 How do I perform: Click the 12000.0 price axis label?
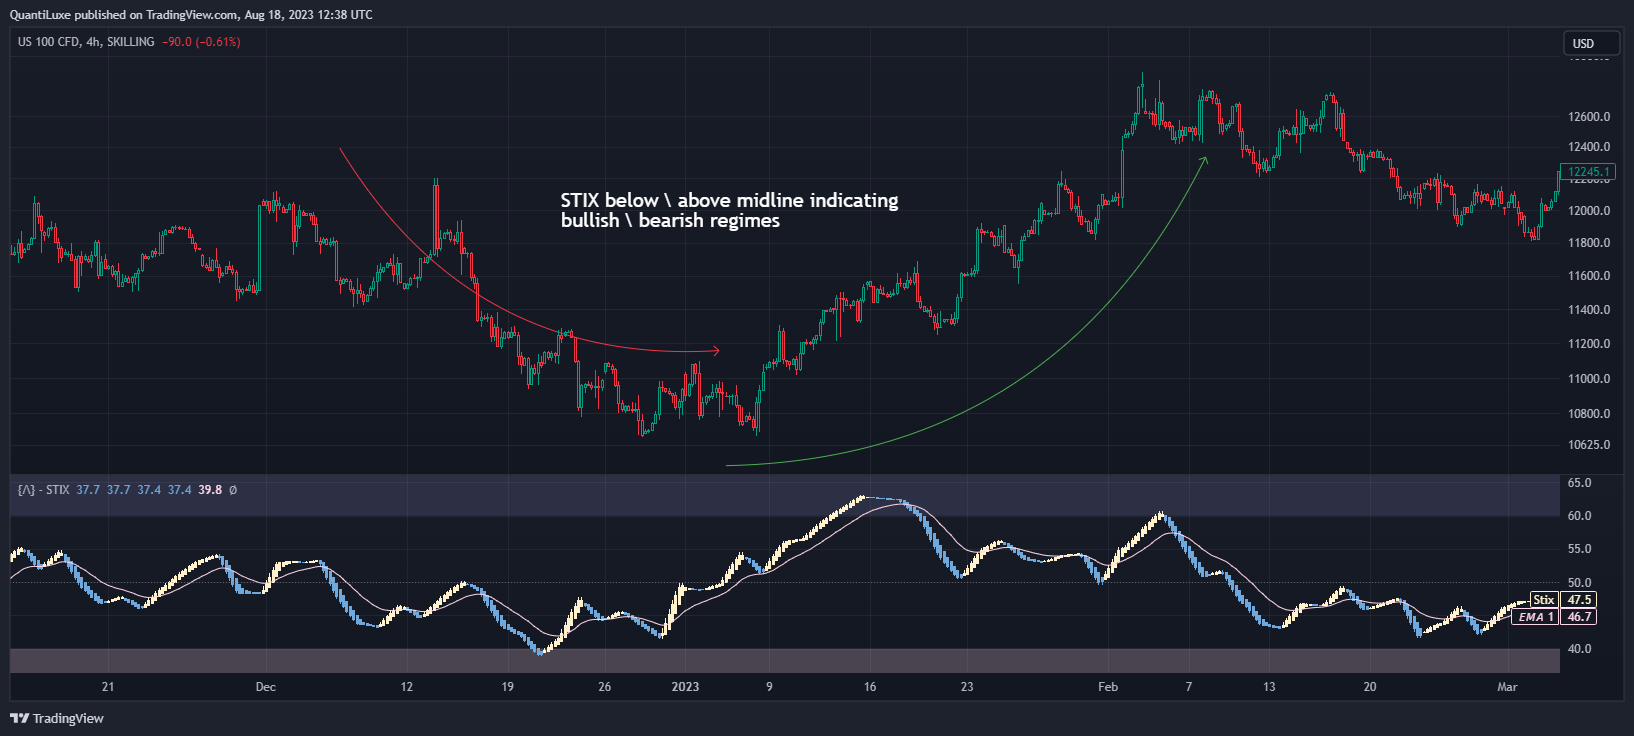point(1589,211)
